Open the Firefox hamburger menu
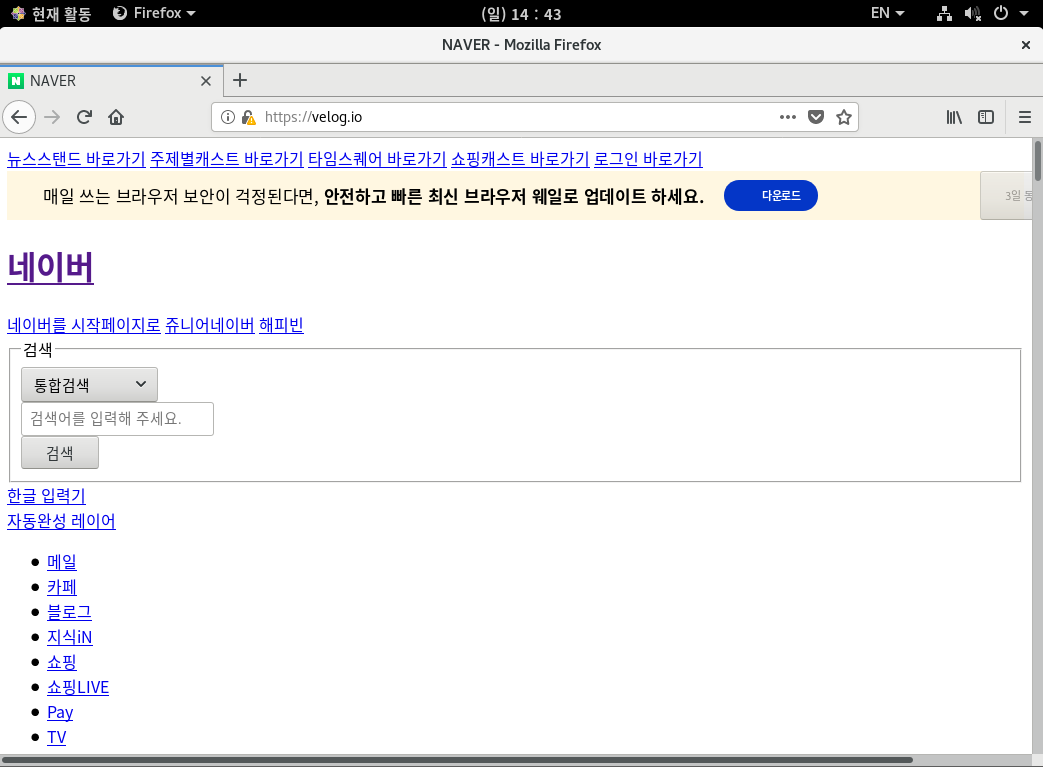Screen dimensions: 1043x767 tap(1024, 117)
